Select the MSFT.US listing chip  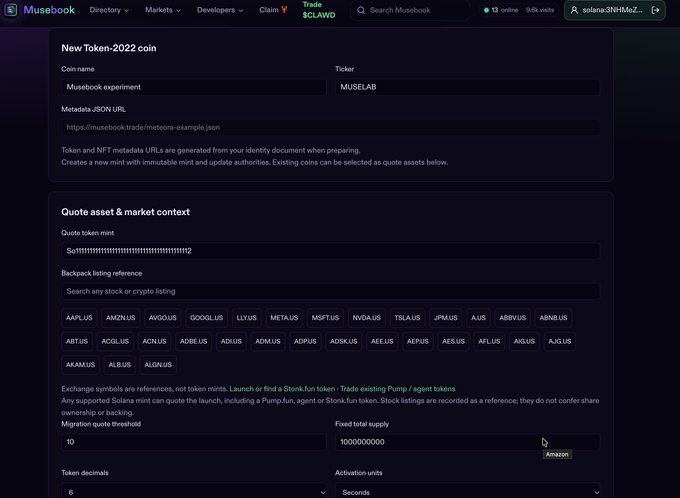325,318
